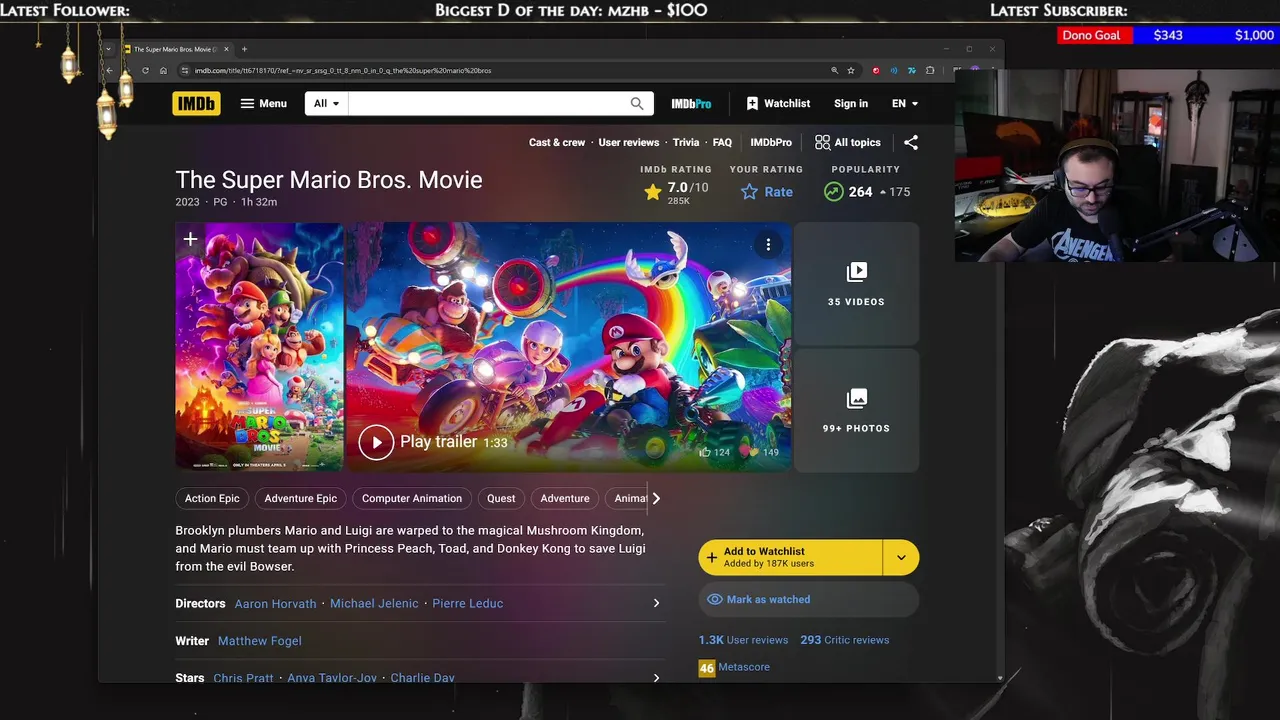Select the Adventure genre chip
Screen dimensions: 1280x720
(565, 498)
